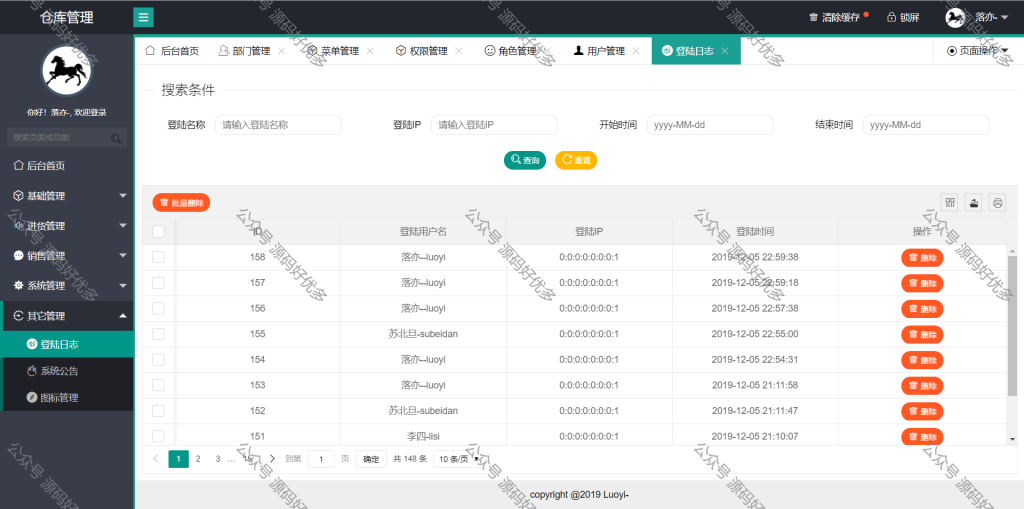Click the 锁屏 lock screen icon

pyautogui.click(x=891, y=18)
